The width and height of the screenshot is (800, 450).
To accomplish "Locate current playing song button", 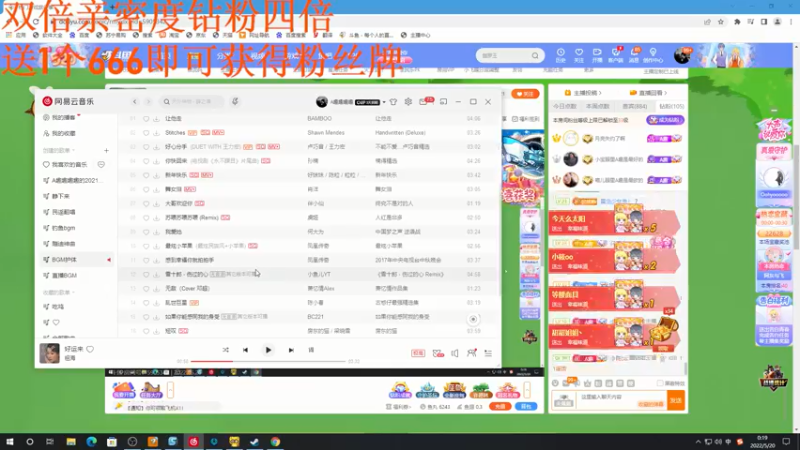I will [x=473, y=319].
